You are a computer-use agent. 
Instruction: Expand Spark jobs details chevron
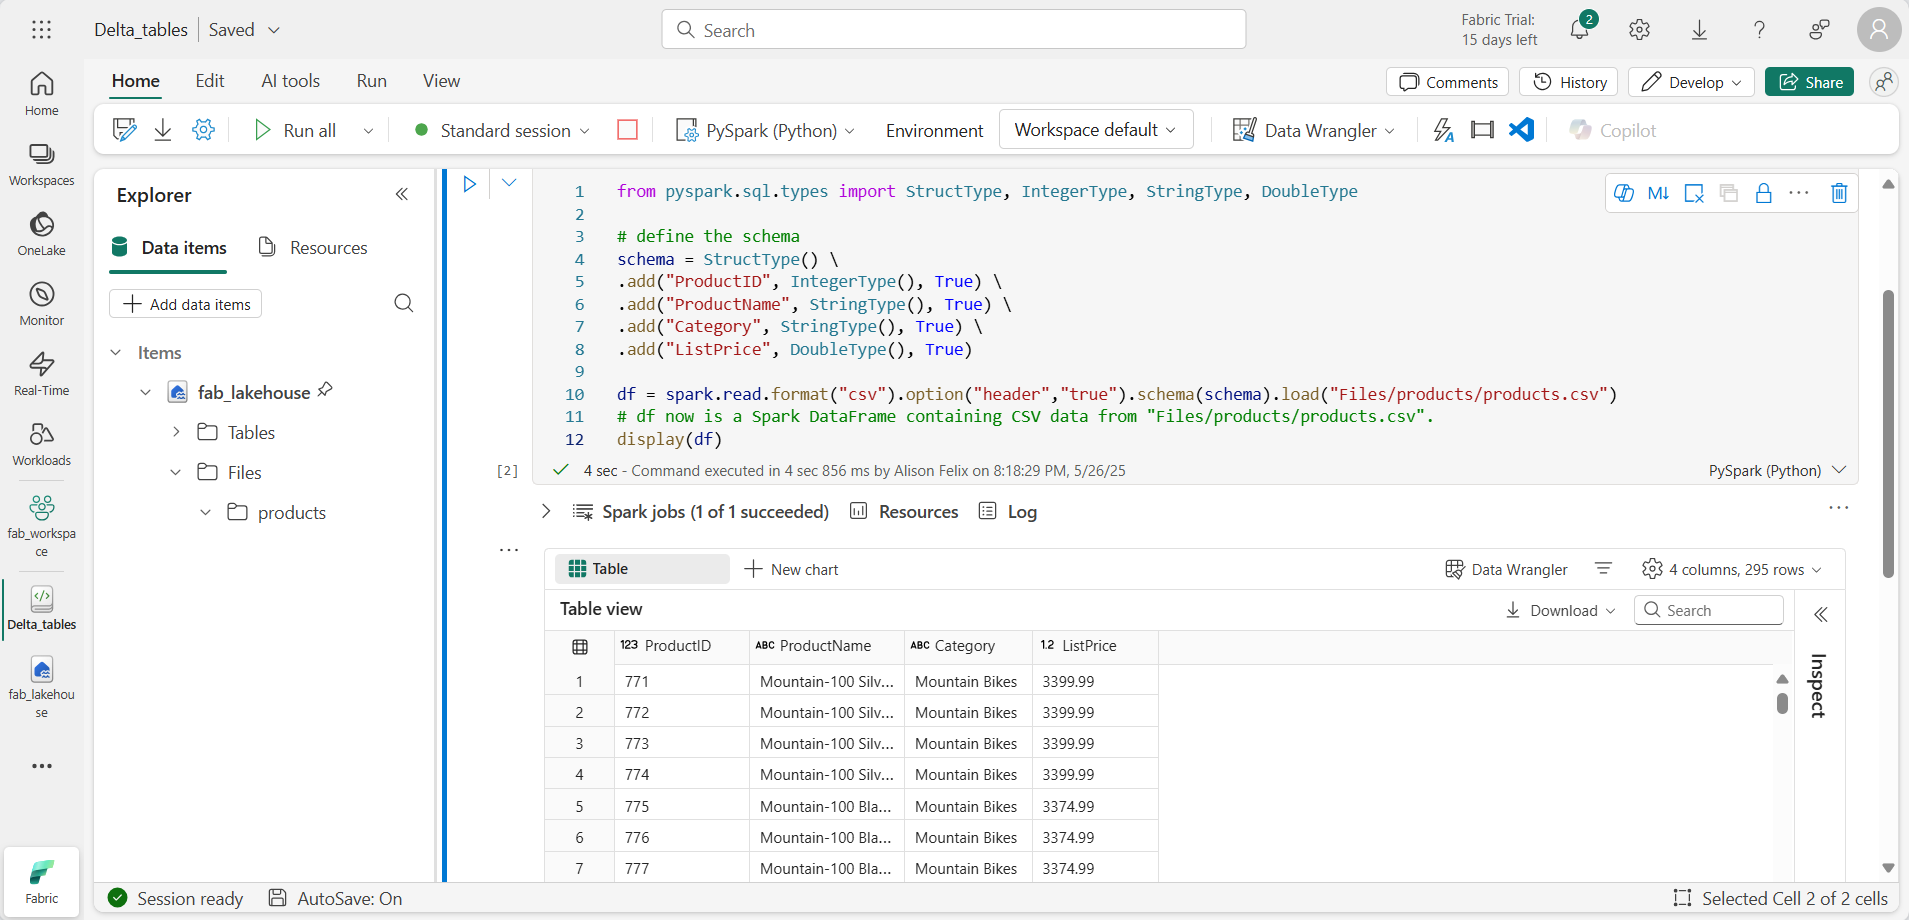point(546,511)
